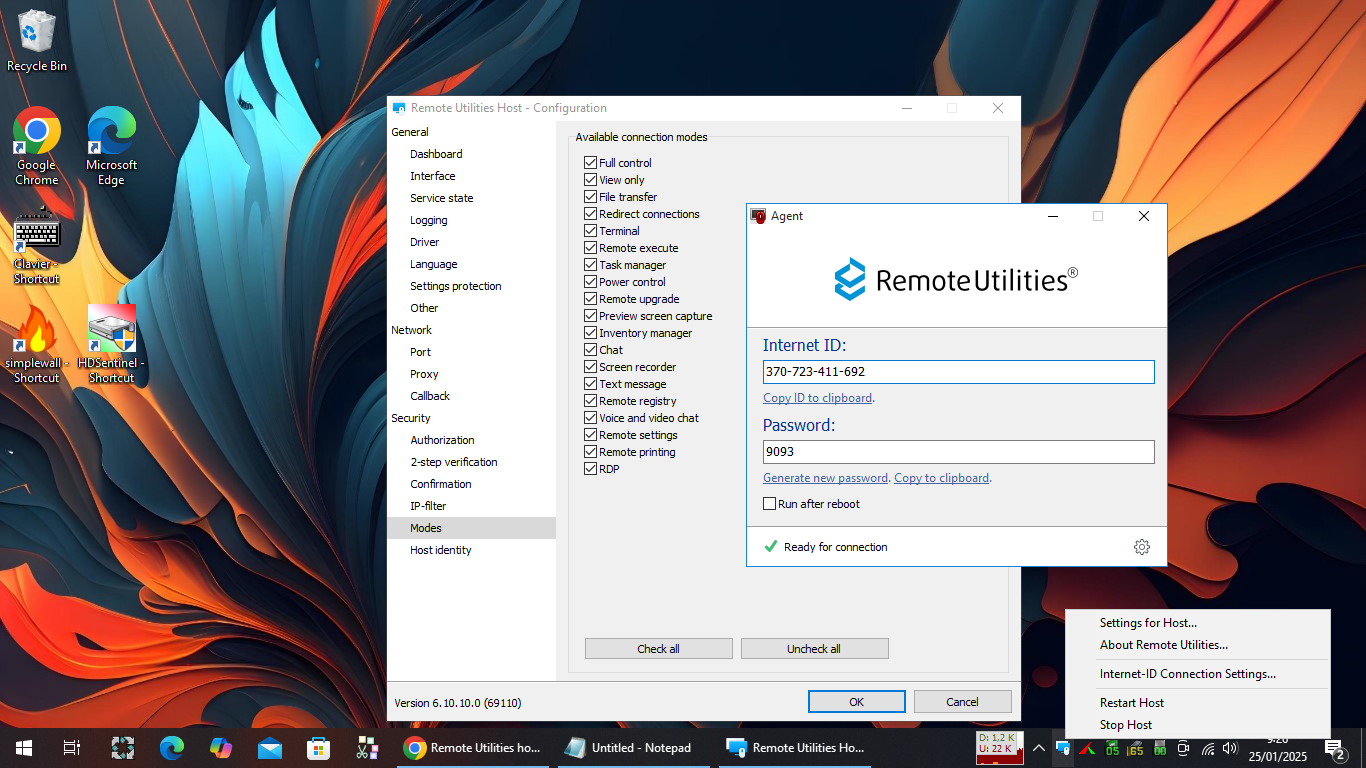
Task: Open the Mail app in the taskbar
Action: (270, 747)
